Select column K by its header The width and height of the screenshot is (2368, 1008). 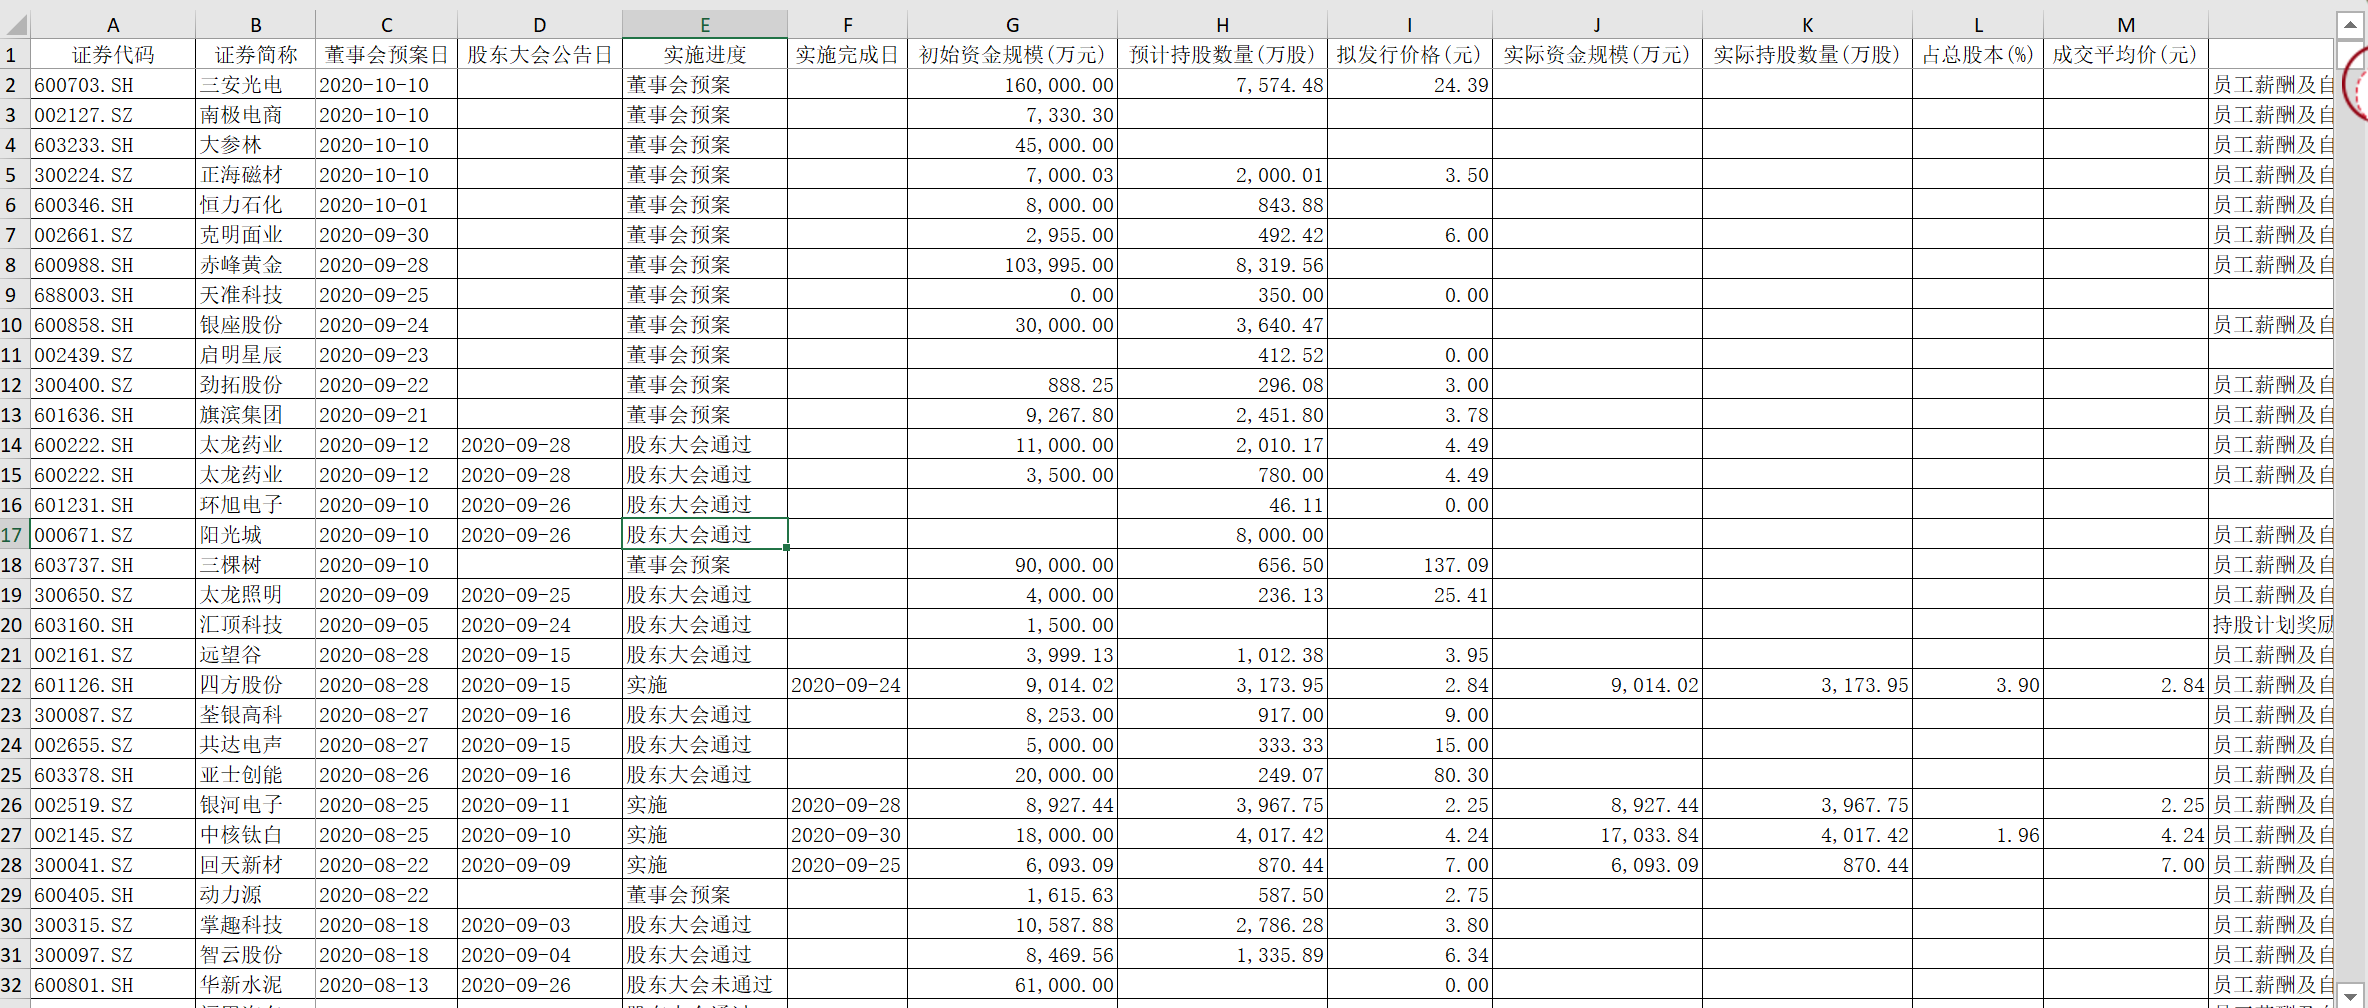(x=1808, y=25)
